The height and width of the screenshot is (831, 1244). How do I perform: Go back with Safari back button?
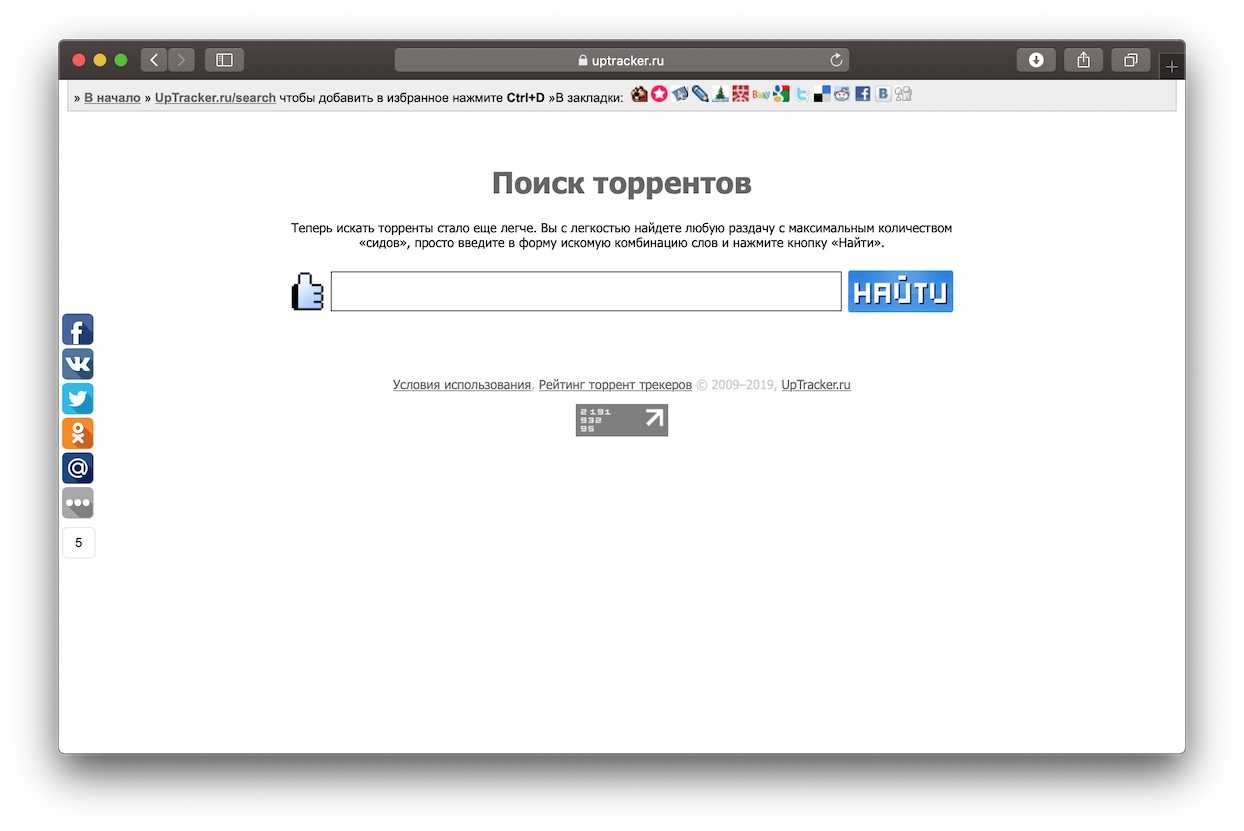[154, 60]
